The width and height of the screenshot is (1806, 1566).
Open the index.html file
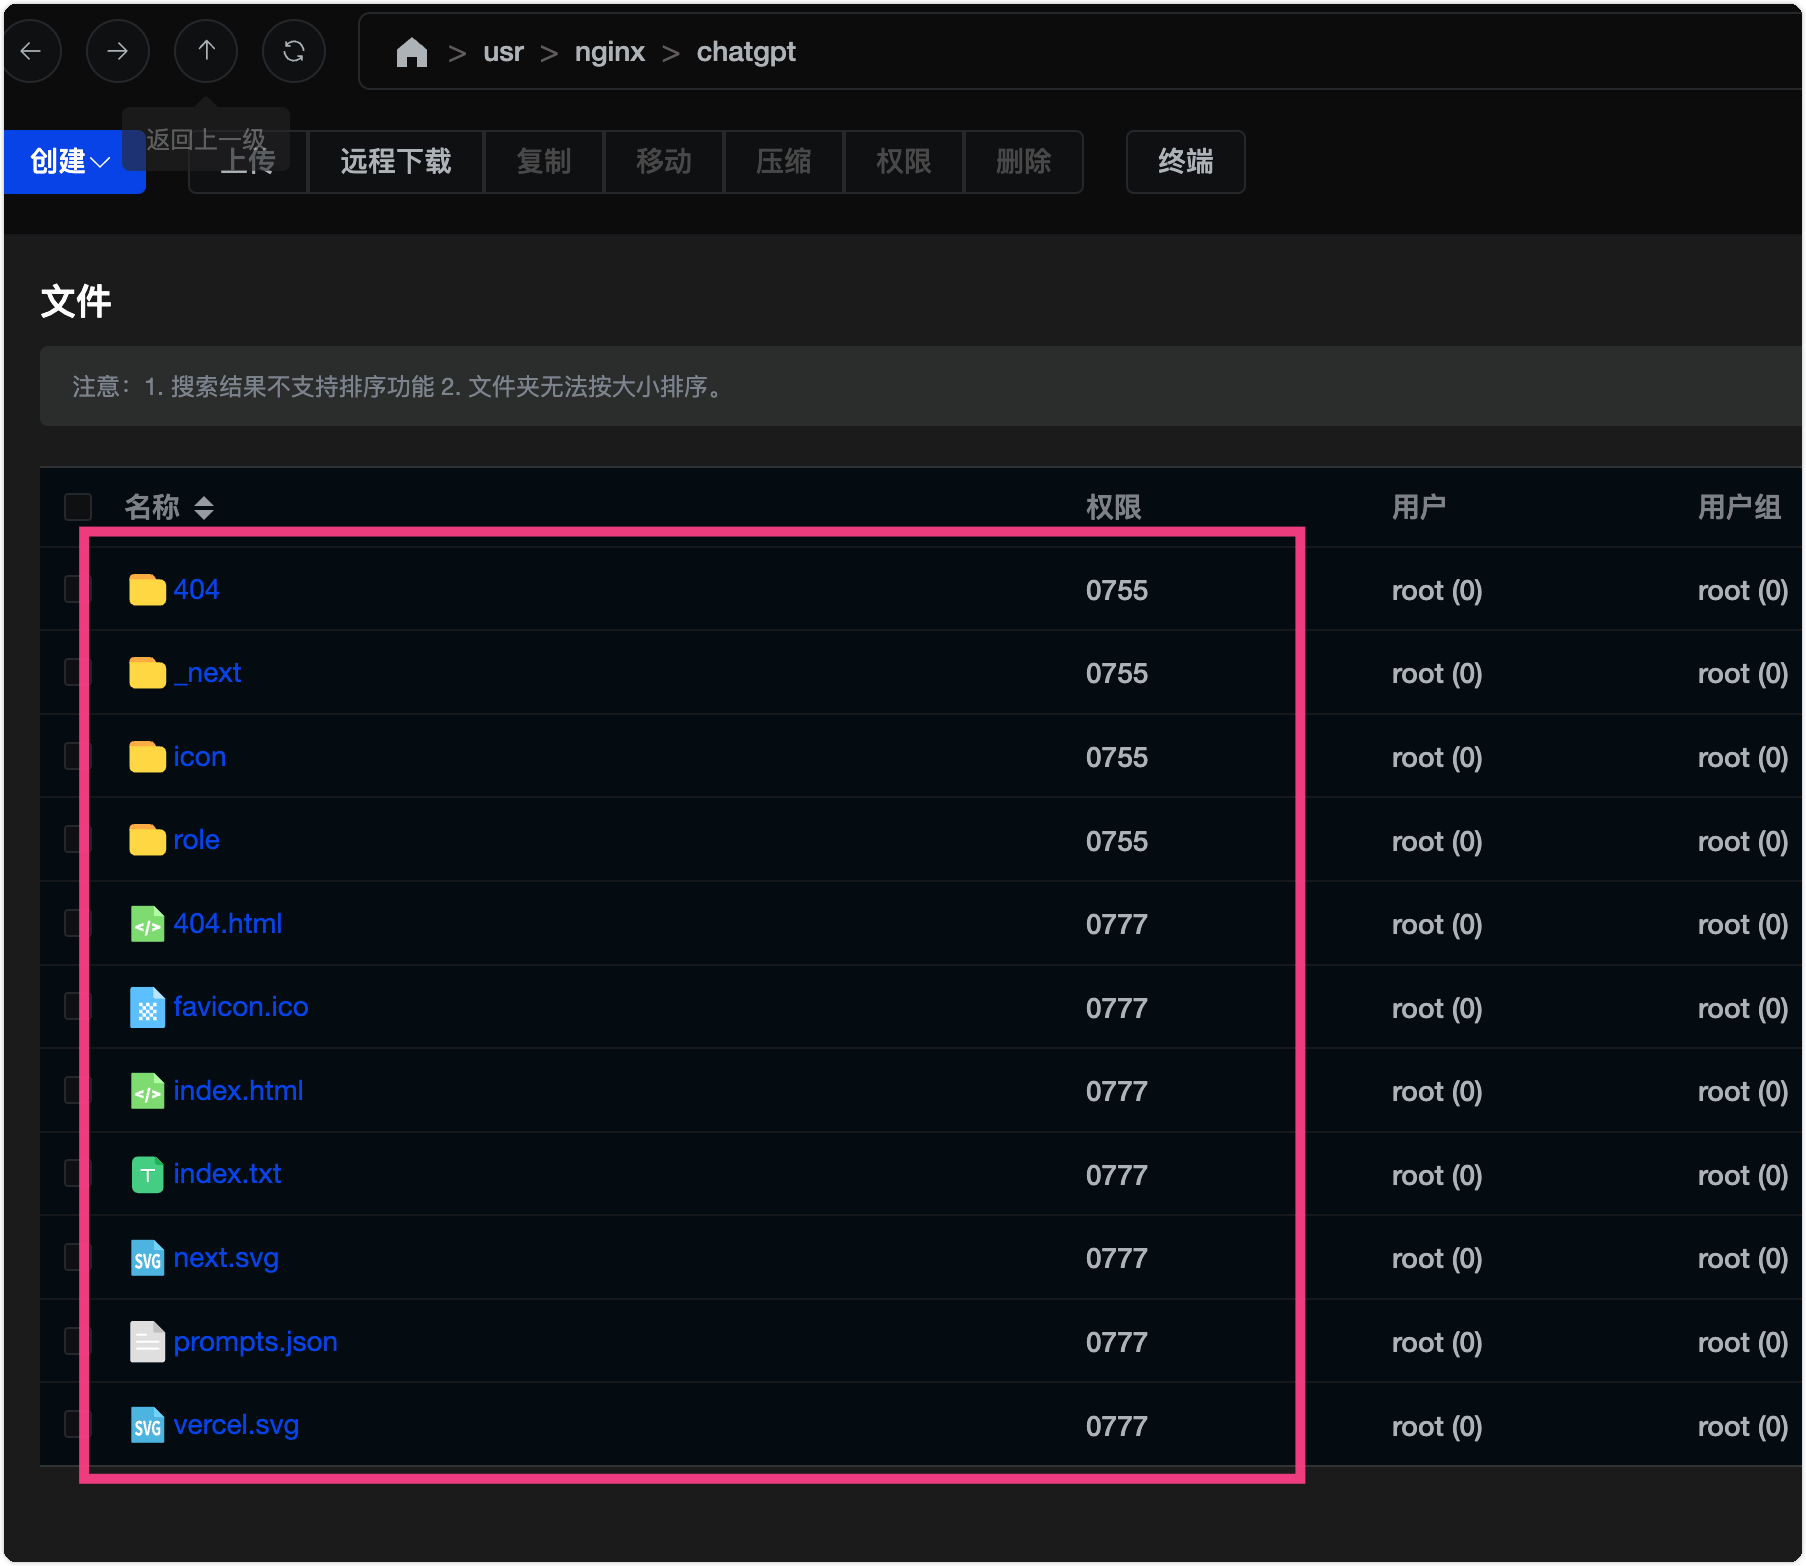coord(238,1091)
